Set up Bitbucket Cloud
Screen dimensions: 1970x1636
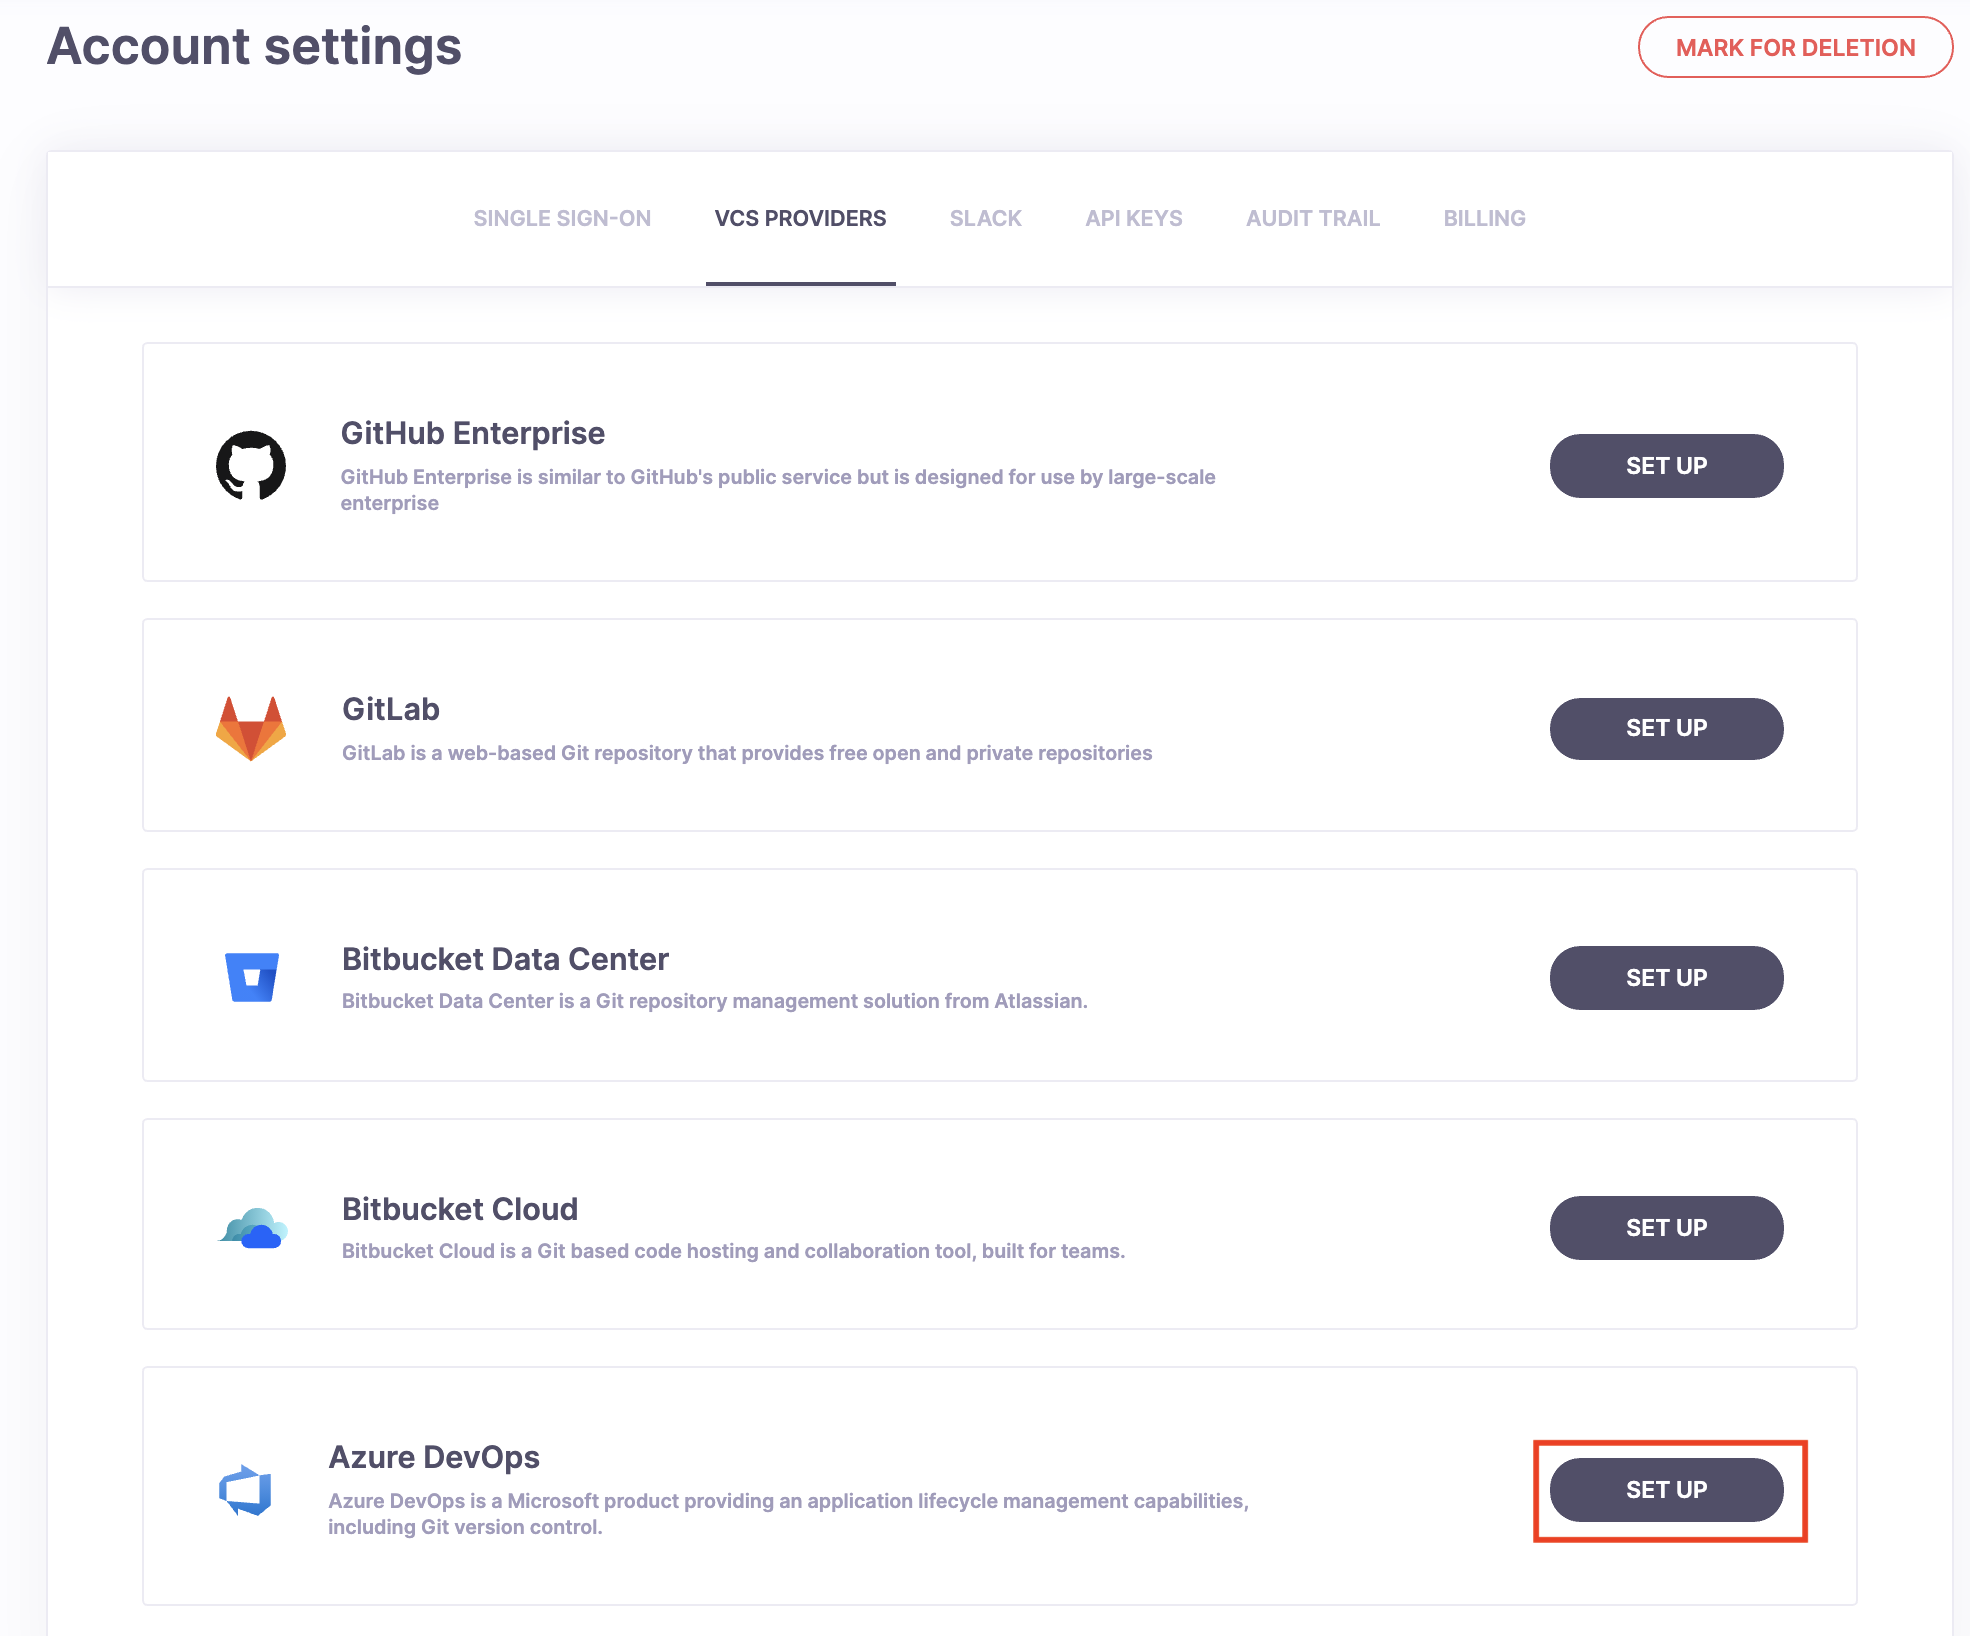pyautogui.click(x=1665, y=1228)
